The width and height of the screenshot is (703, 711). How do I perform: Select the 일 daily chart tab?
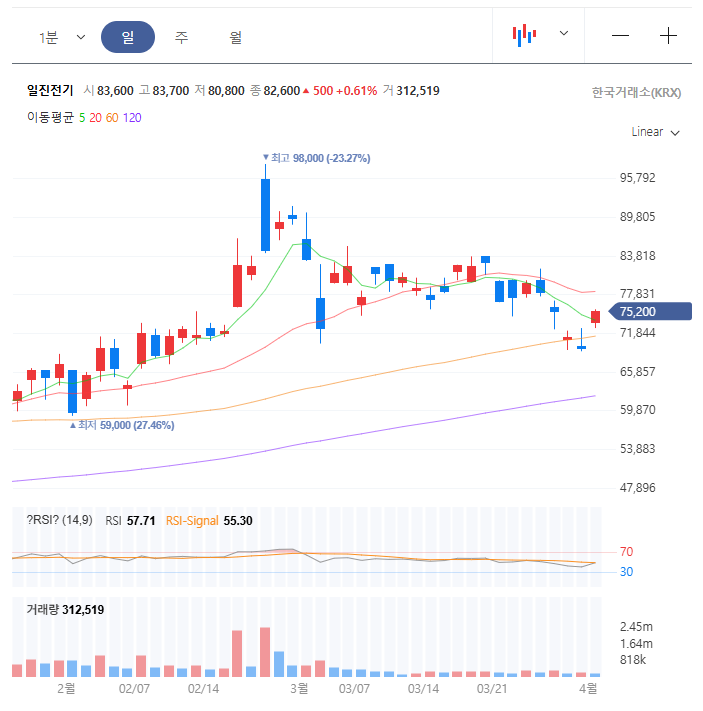point(128,37)
